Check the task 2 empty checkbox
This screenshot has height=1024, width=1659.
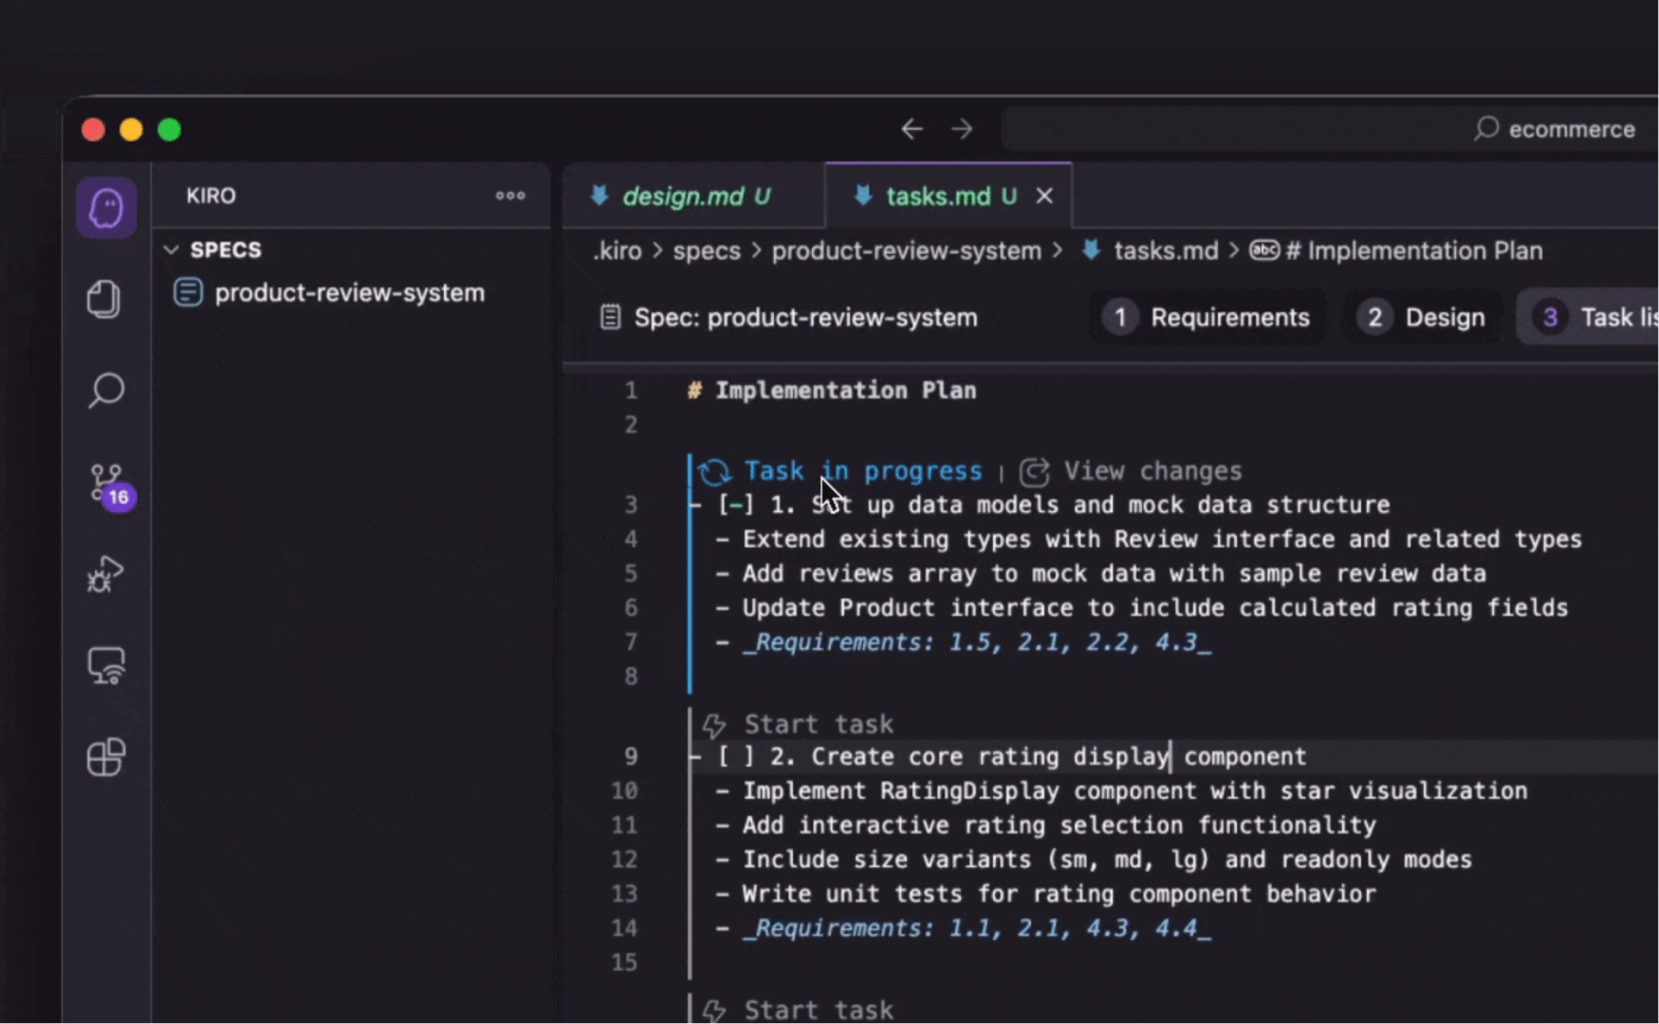pos(735,757)
